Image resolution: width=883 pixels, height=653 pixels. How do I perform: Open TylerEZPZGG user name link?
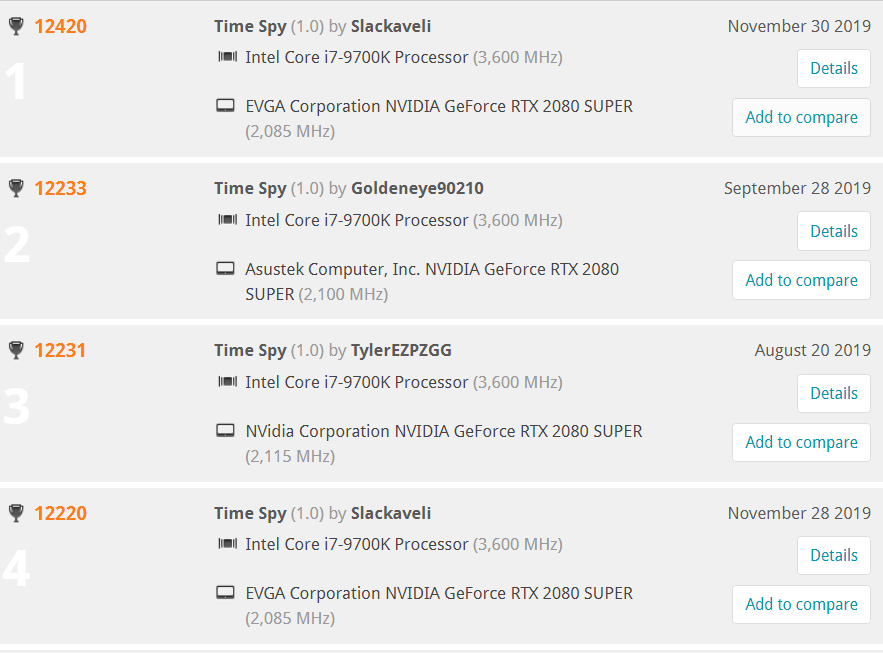pyautogui.click(x=401, y=350)
